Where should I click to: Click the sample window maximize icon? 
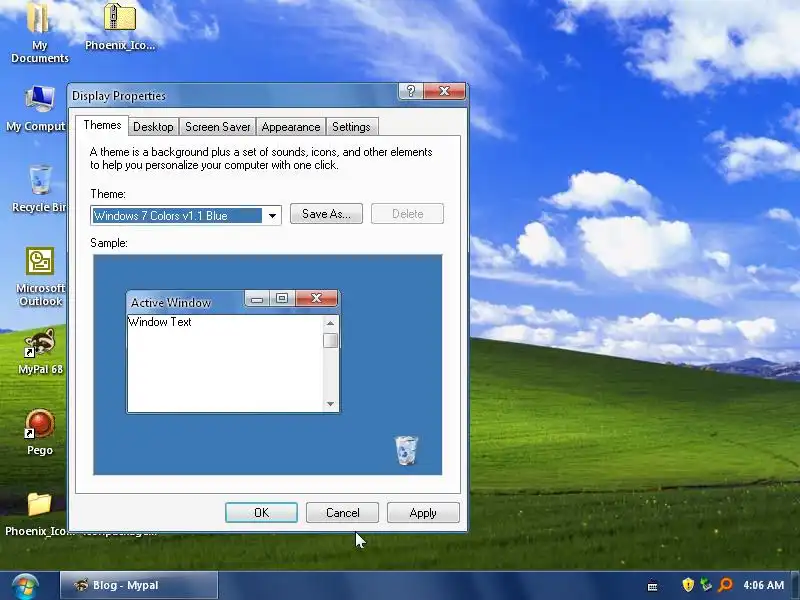coord(282,298)
